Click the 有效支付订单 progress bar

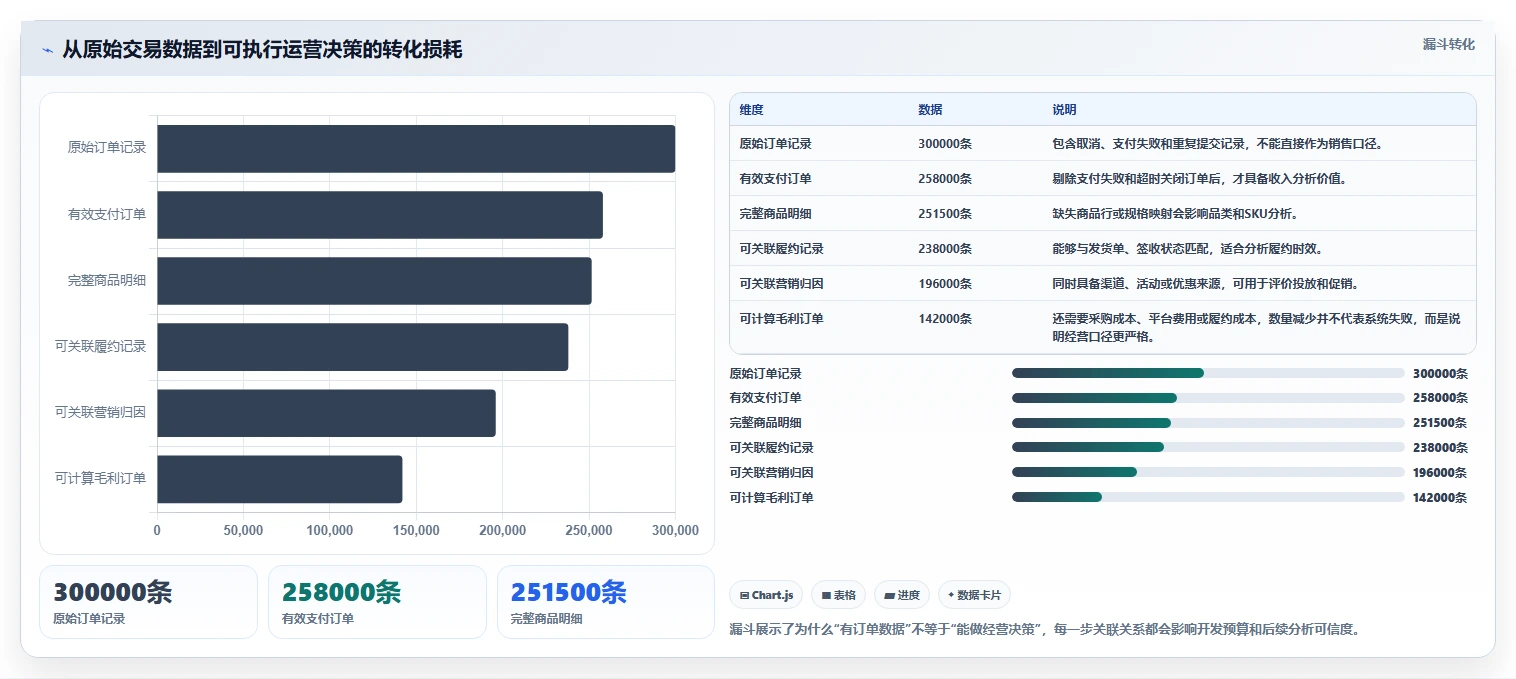click(1208, 398)
